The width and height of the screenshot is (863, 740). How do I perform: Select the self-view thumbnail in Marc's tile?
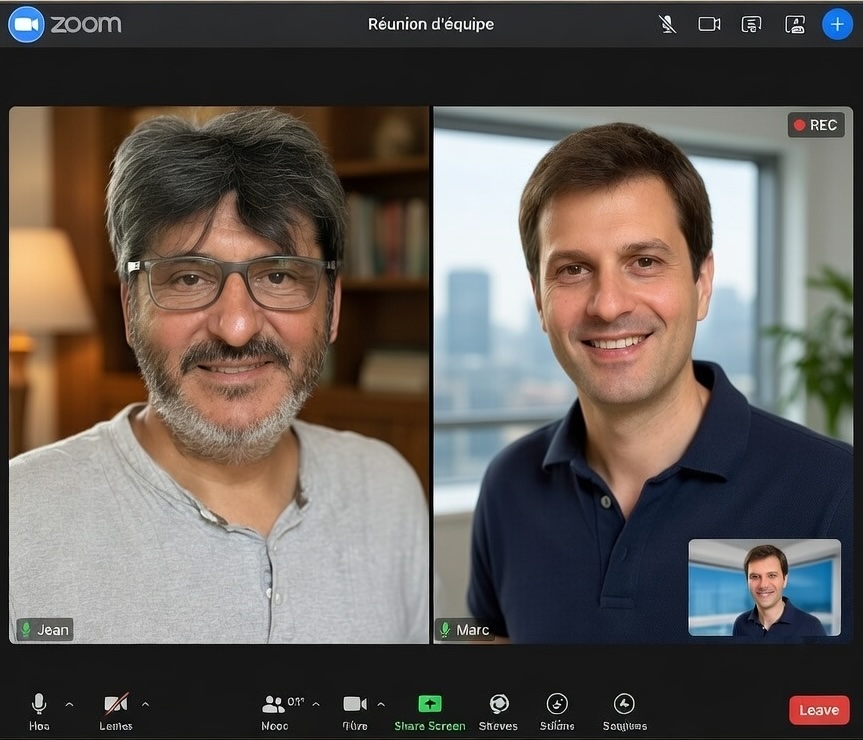764,587
